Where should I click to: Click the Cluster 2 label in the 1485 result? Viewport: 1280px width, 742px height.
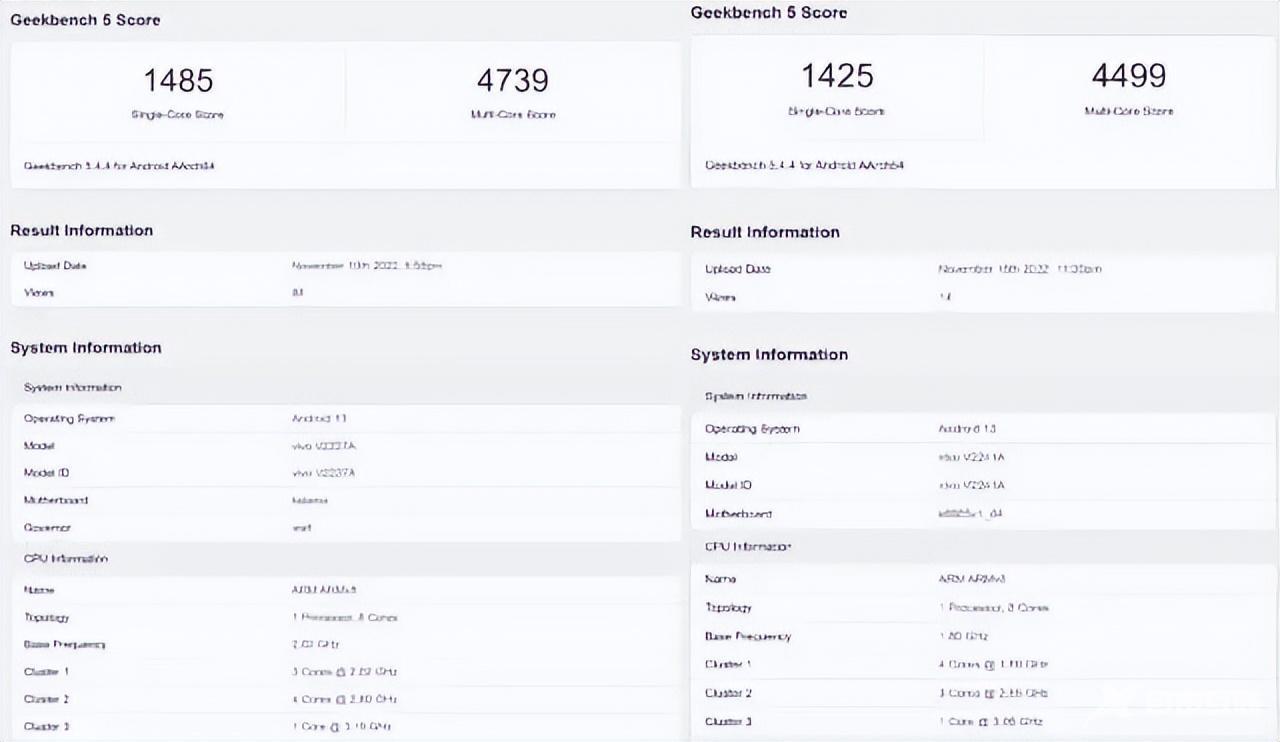(x=46, y=699)
